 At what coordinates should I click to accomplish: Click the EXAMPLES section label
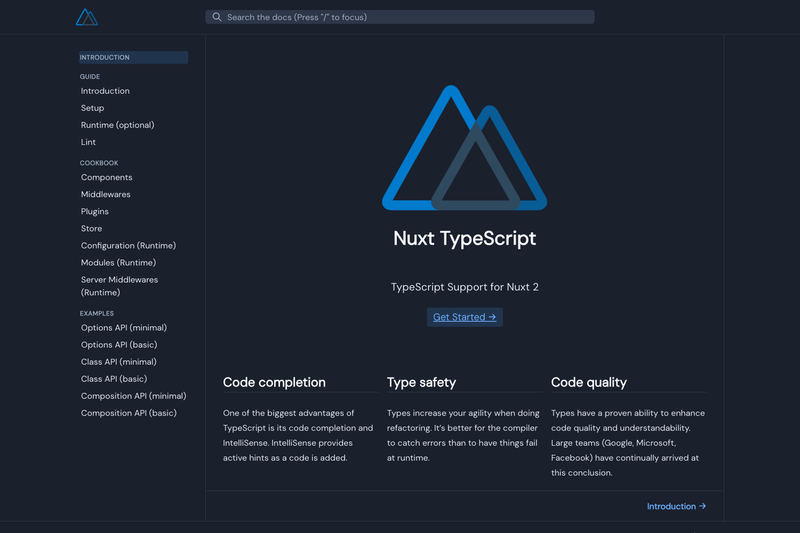point(96,313)
